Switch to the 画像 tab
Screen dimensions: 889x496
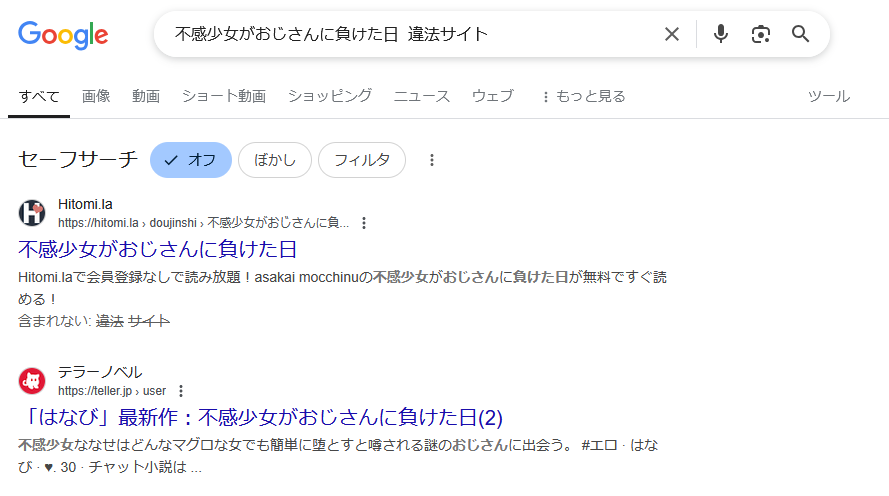(96, 96)
